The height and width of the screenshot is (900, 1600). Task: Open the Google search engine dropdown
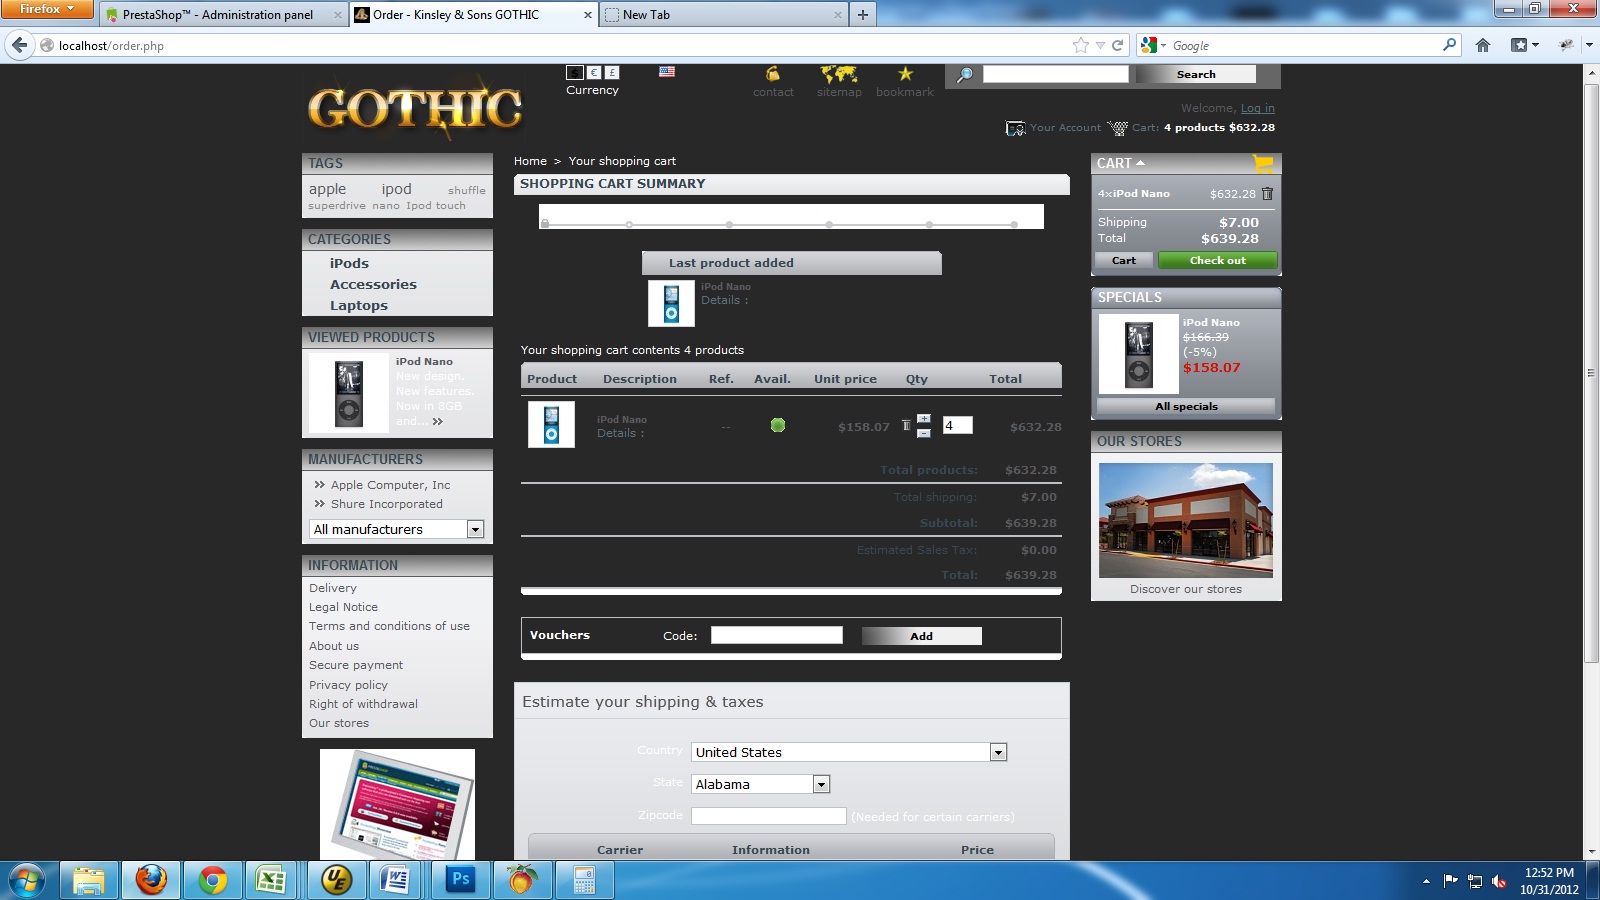point(1154,45)
